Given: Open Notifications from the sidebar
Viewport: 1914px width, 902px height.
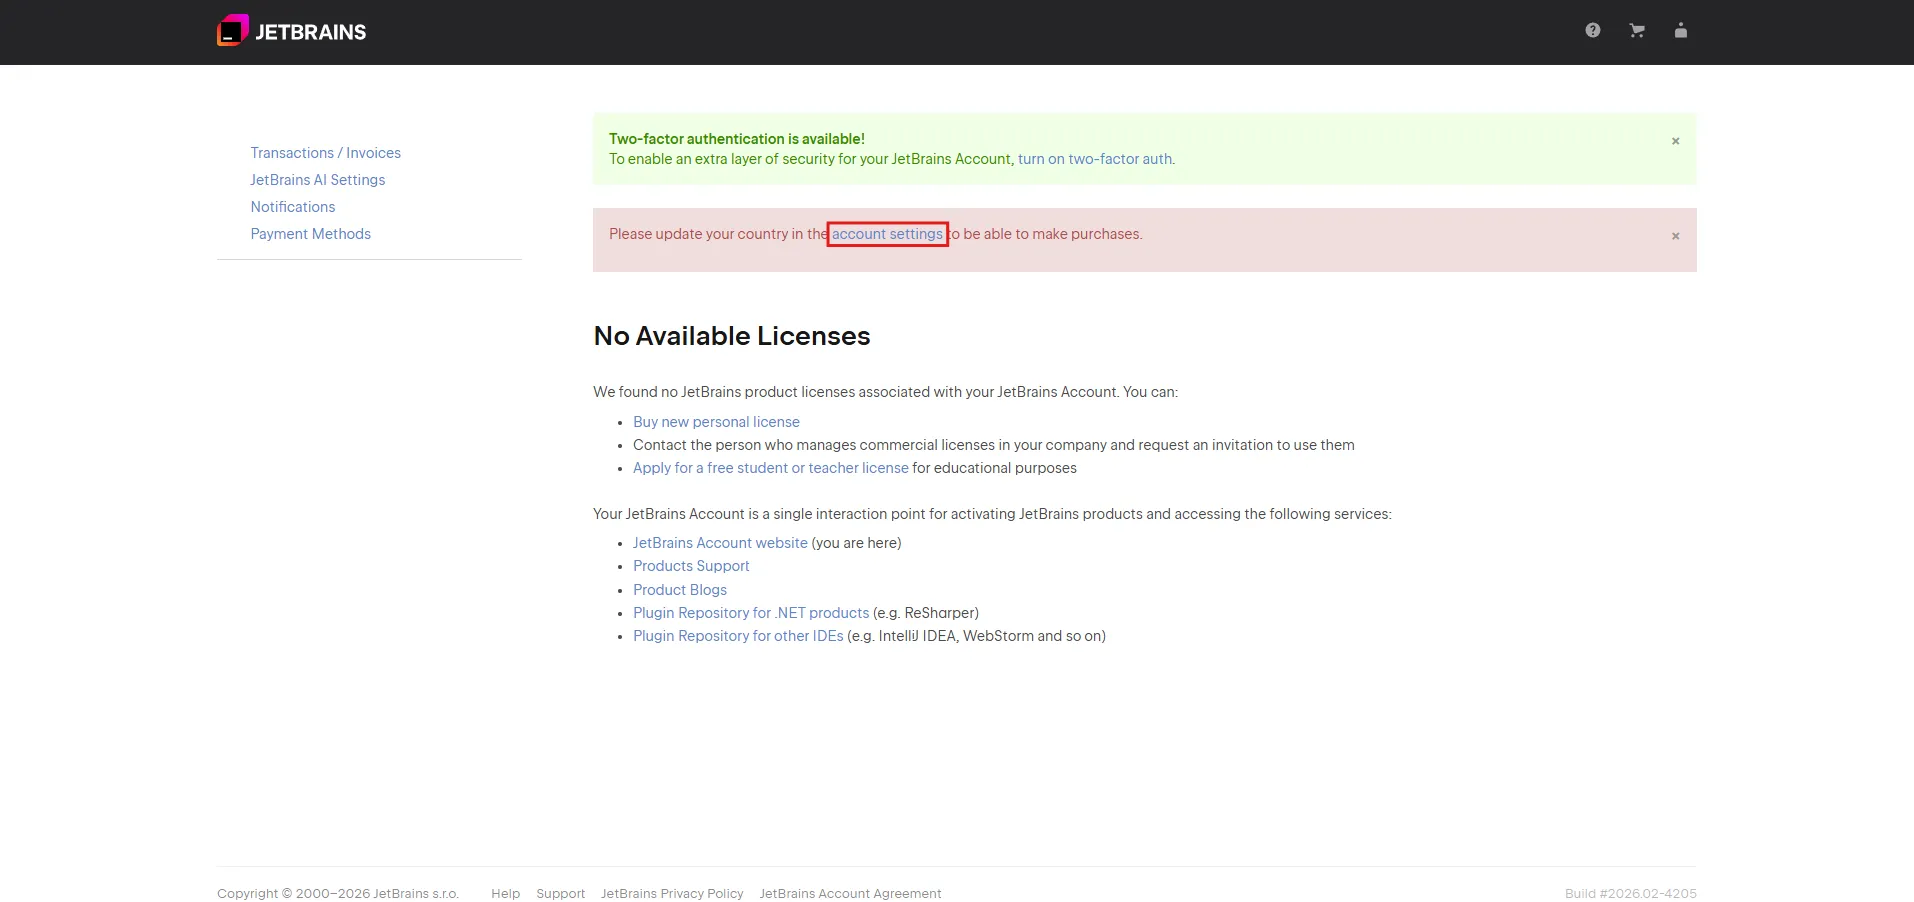Looking at the screenshot, I should pos(293,207).
